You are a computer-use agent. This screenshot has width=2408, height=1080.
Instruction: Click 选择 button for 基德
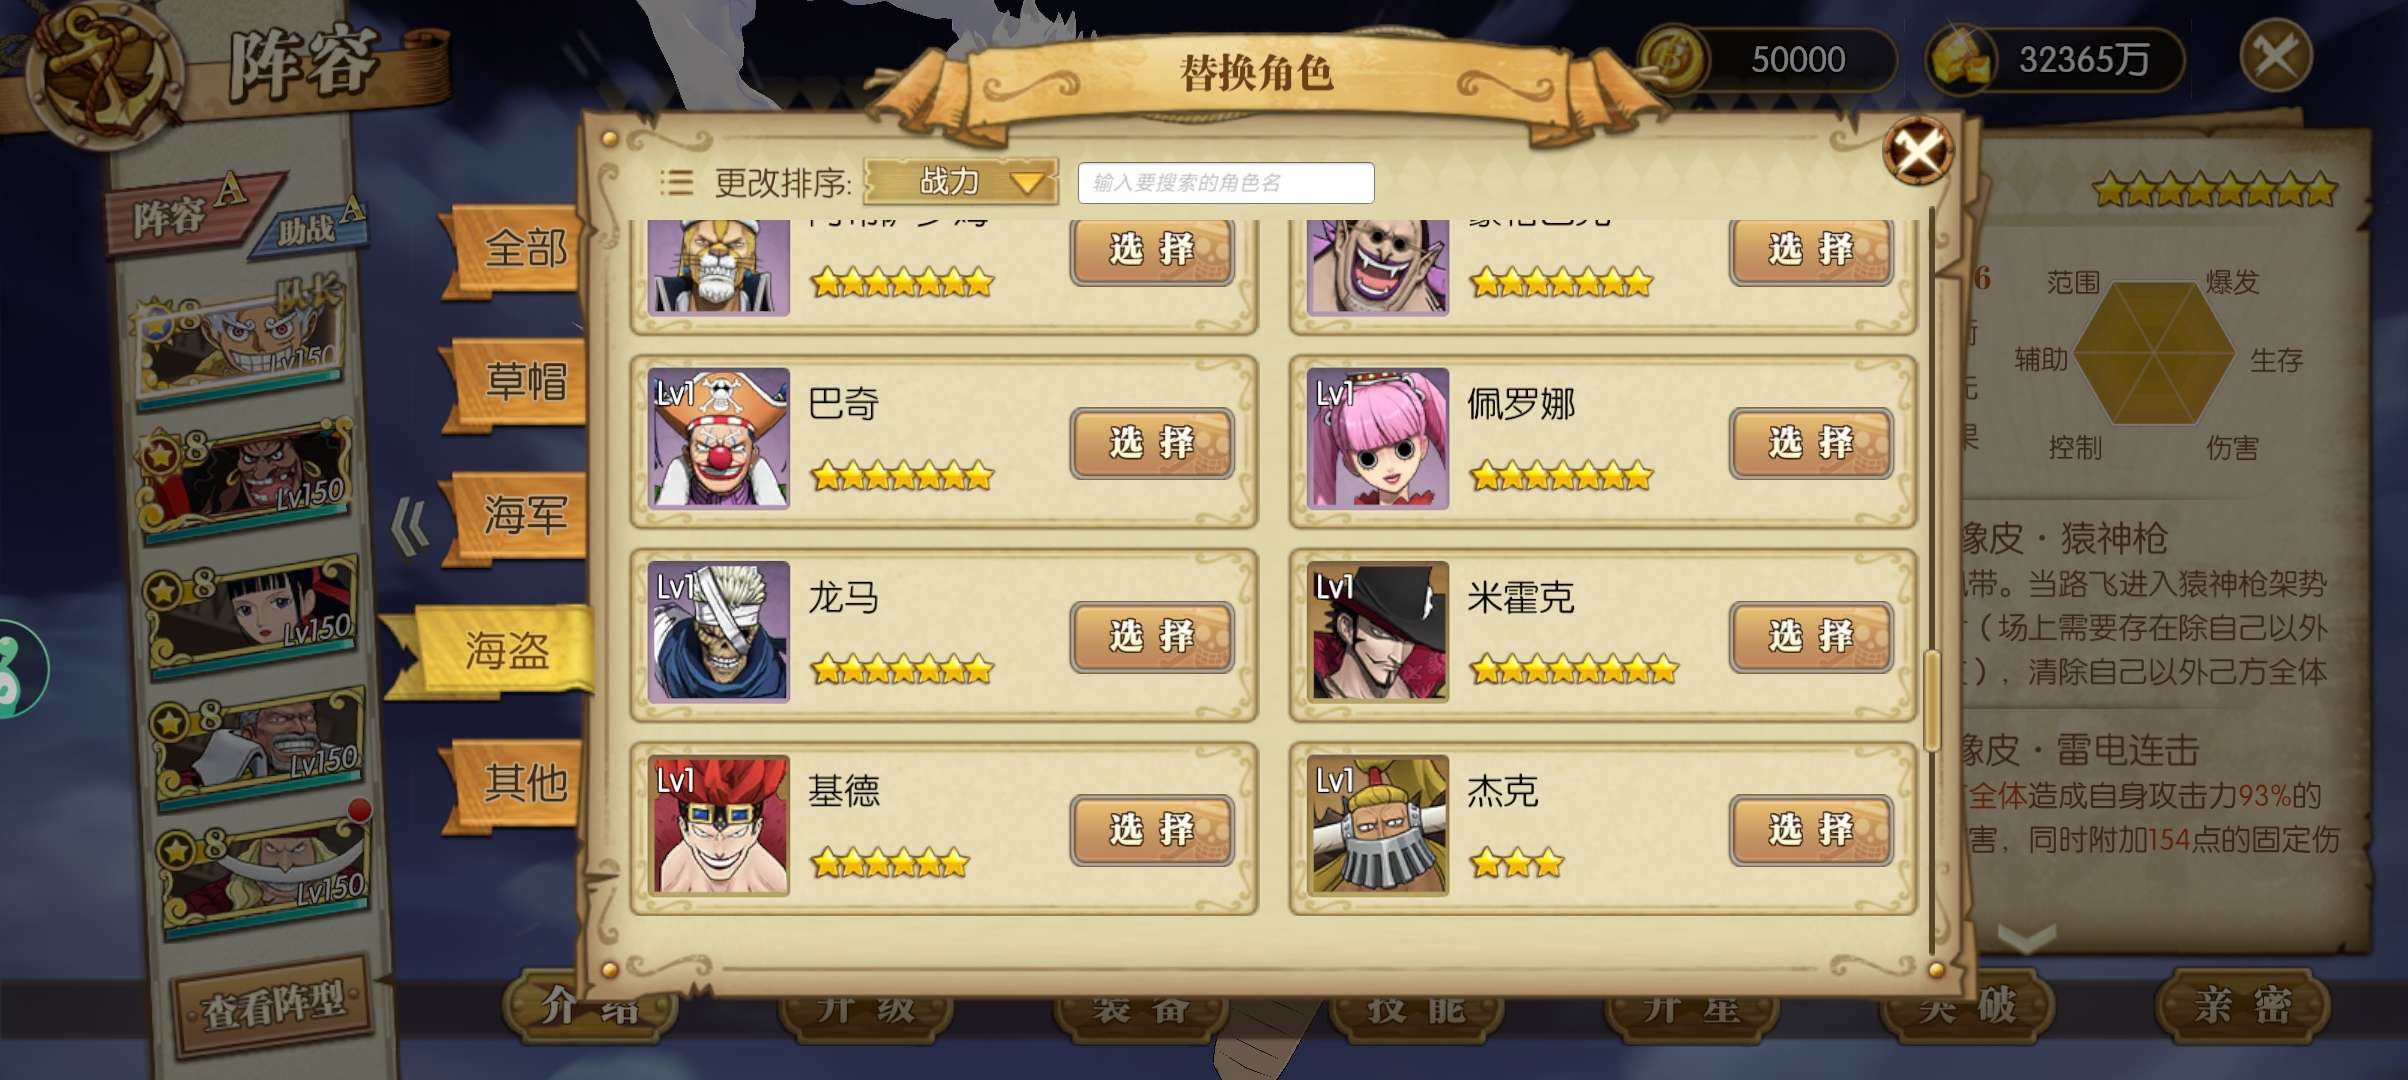click(x=1152, y=830)
